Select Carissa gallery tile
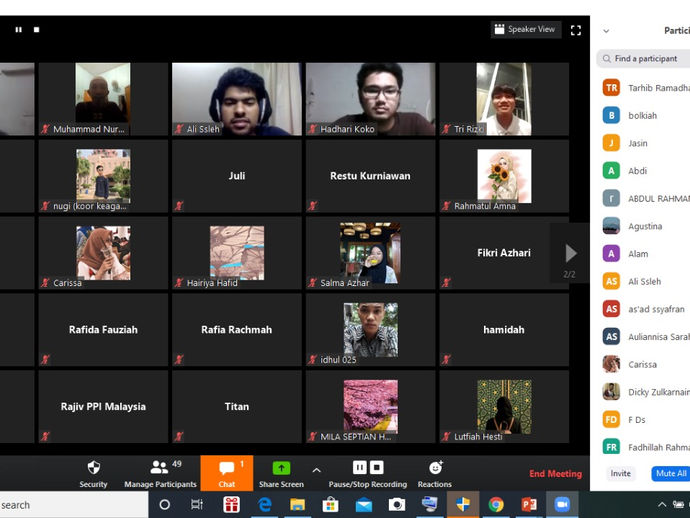 click(103, 253)
